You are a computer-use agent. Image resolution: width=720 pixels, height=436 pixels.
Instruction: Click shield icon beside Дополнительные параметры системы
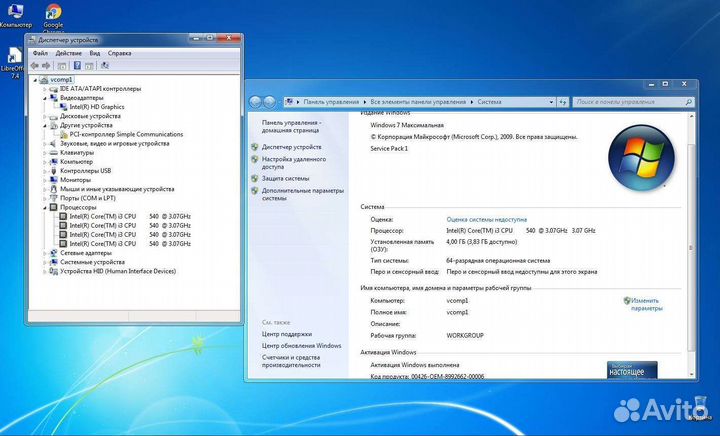pyautogui.click(x=254, y=190)
